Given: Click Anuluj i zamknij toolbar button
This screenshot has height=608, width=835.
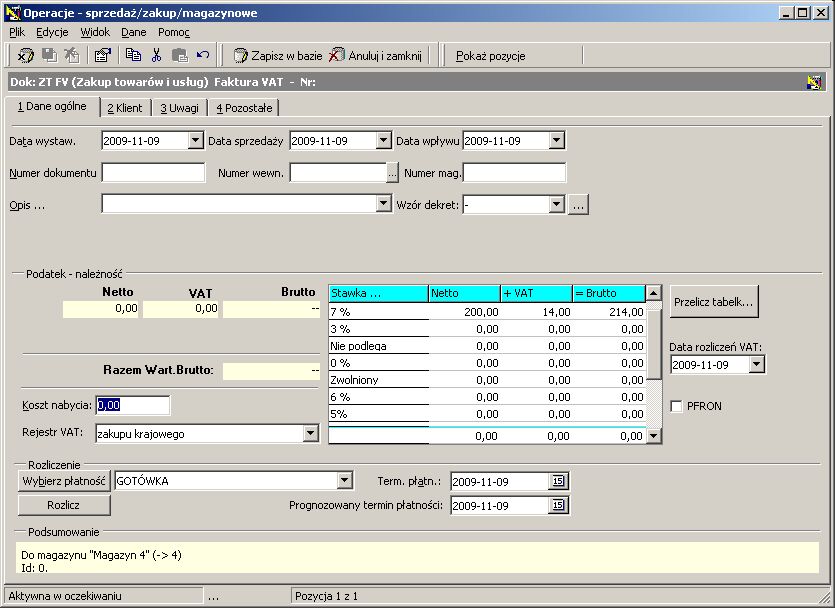Looking at the screenshot, I should pyautogui.click(x=375, y=55).
